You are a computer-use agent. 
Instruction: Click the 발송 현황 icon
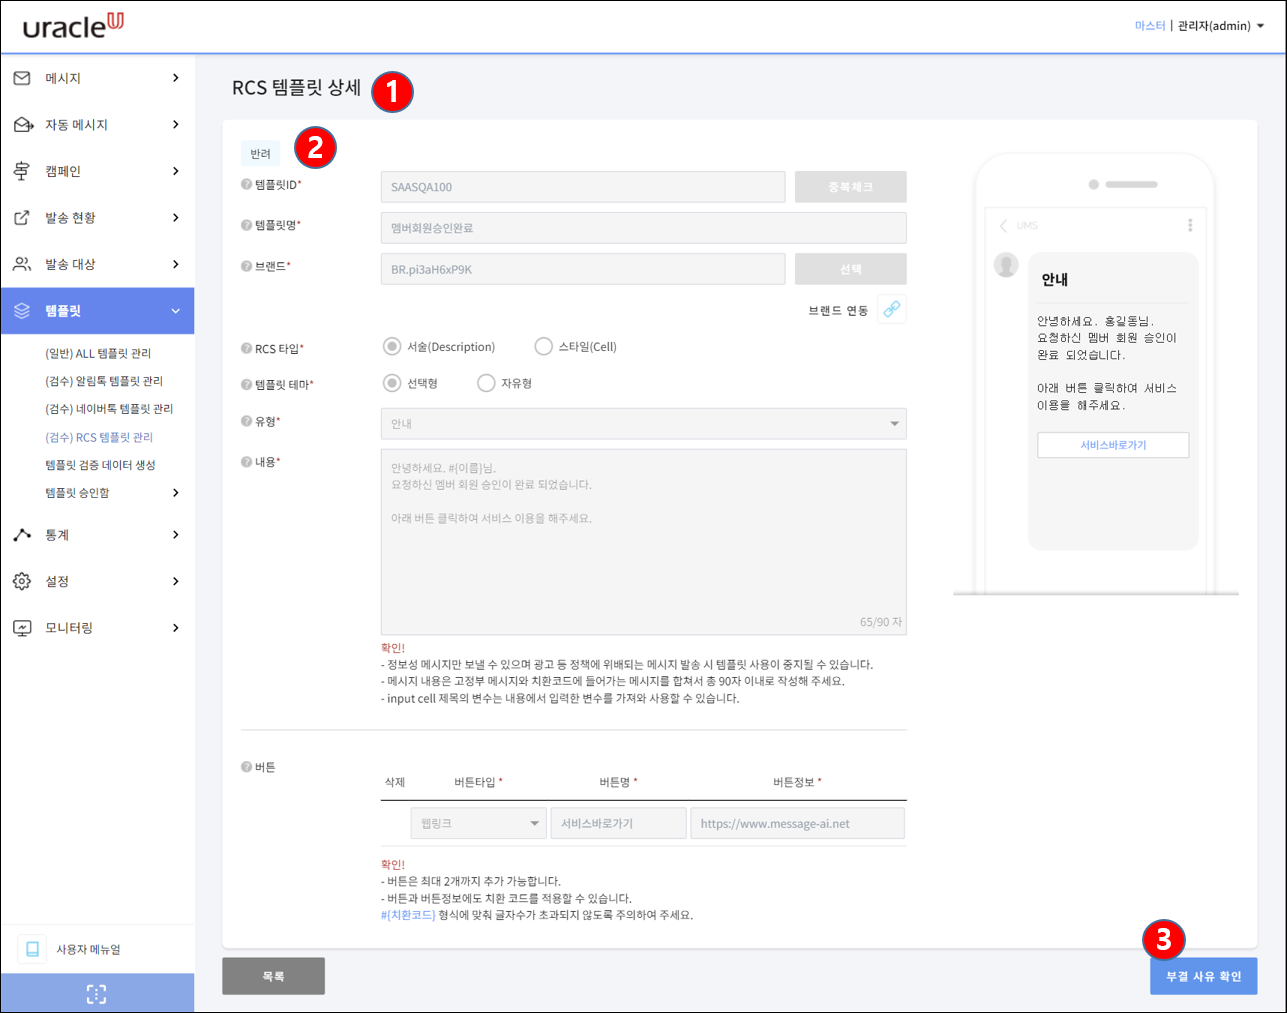click(x=22, y=218)
